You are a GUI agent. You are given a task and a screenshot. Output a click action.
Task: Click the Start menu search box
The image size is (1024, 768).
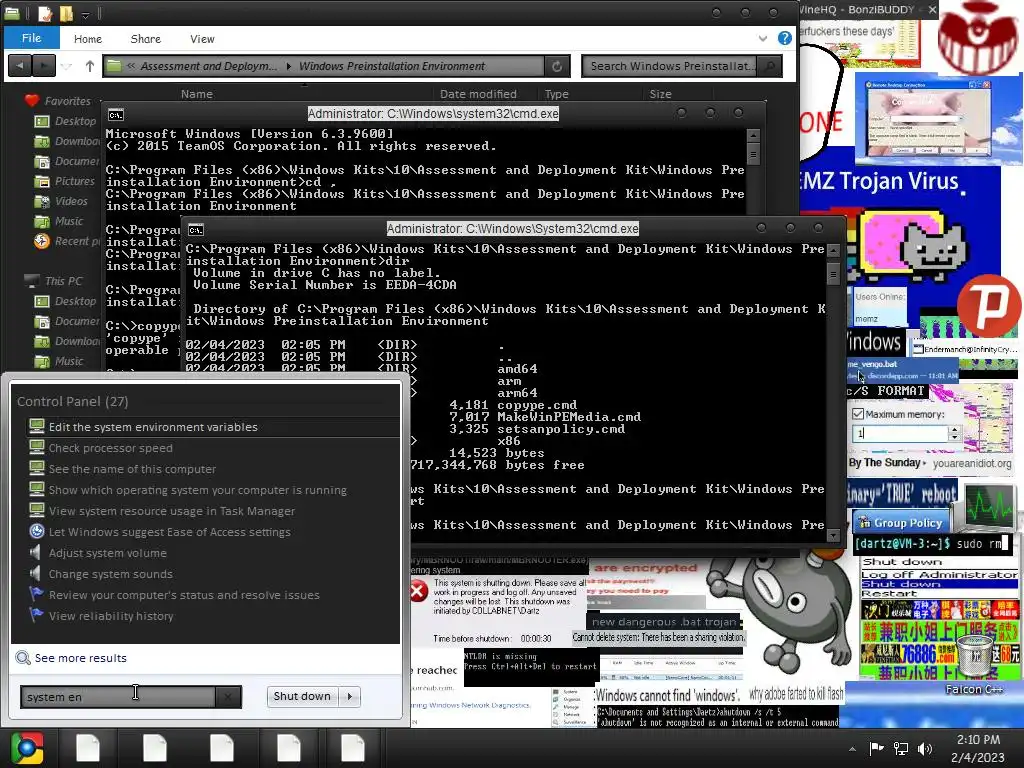tap(118, 697)
